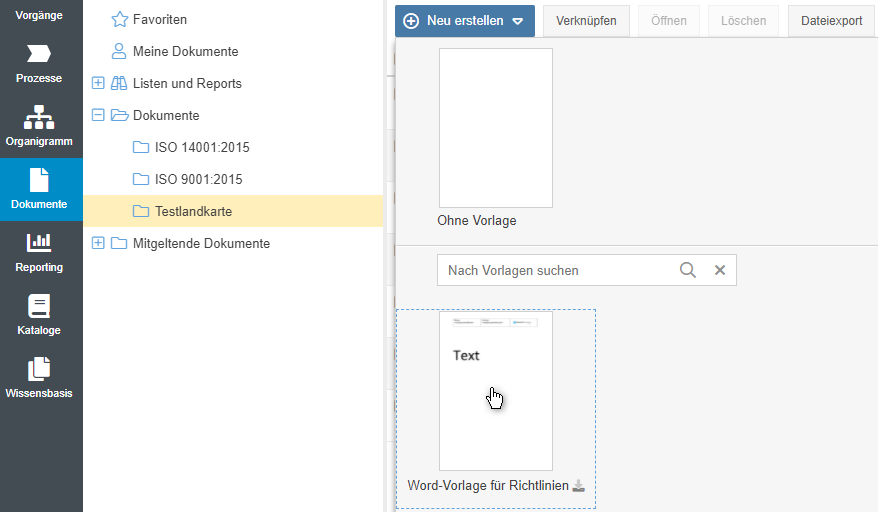This screenshot has width=878, height=512.
Task: Select the ISO 14001:2015 folder
Action: [201, 147]
